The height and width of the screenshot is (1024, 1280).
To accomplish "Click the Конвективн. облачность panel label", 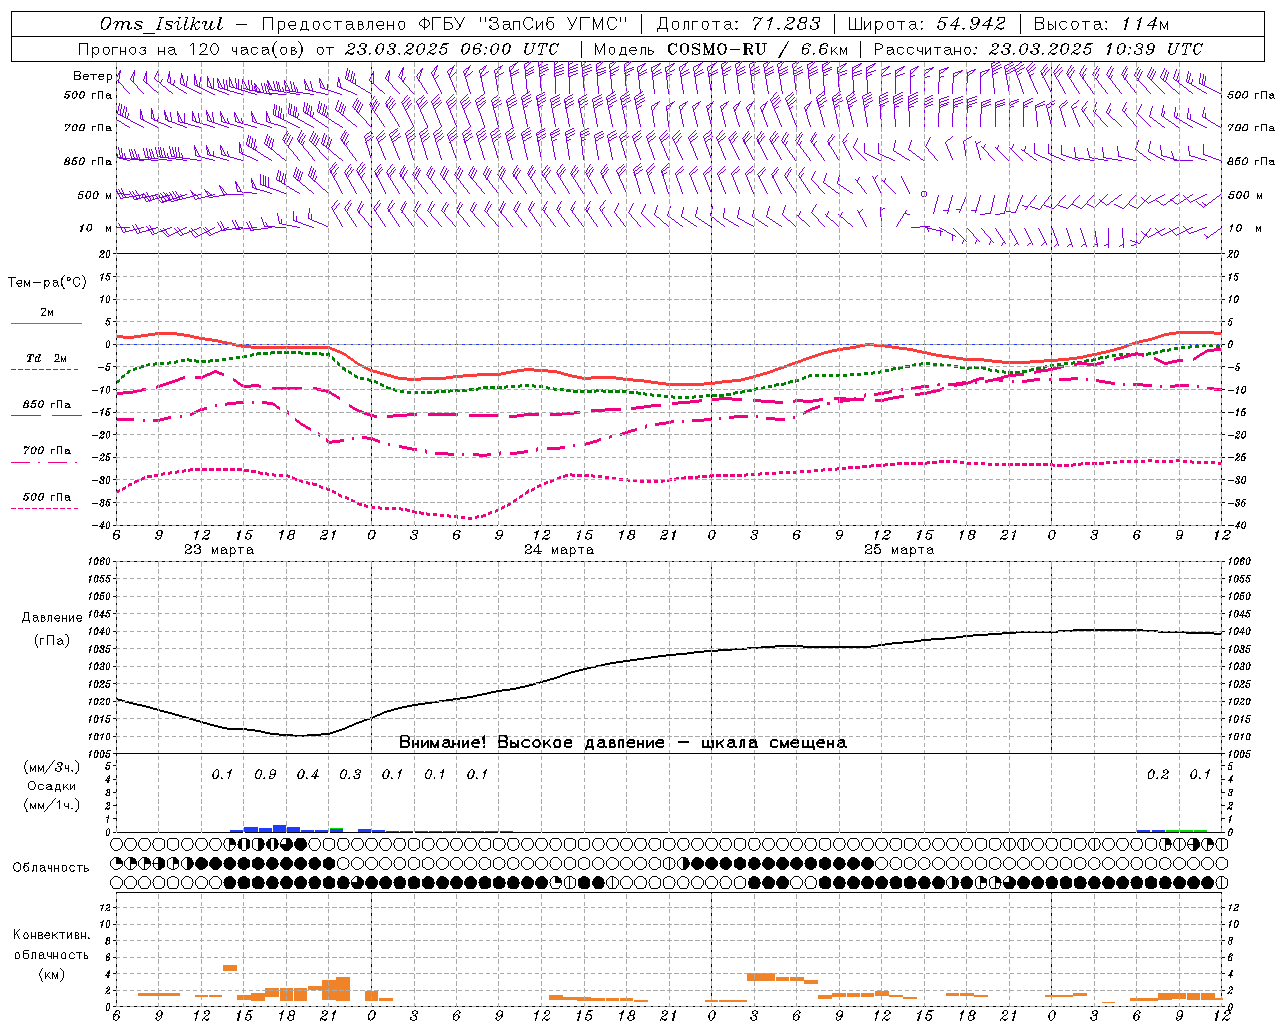I will (x=51, y=945).
